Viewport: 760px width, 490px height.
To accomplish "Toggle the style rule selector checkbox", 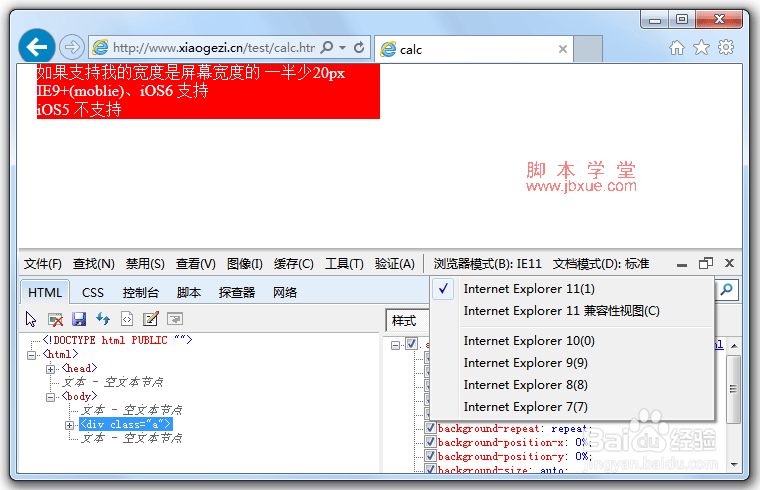I will pyautogui.click(x=412, y=344).
